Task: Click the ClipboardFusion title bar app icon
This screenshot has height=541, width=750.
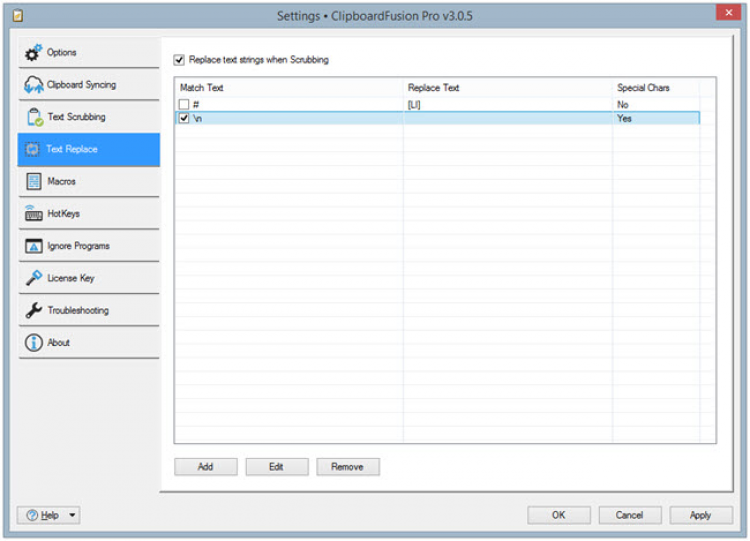Action: 17,16
